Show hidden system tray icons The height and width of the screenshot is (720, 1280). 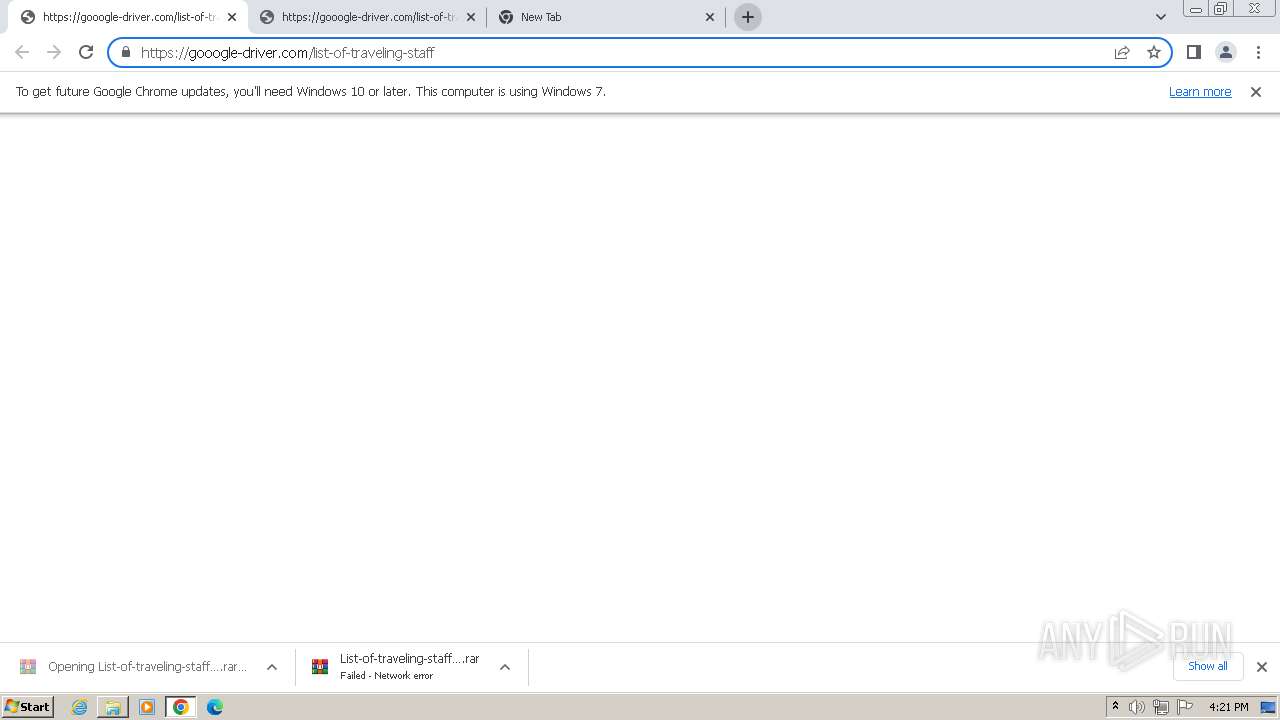pos(1116,707)
